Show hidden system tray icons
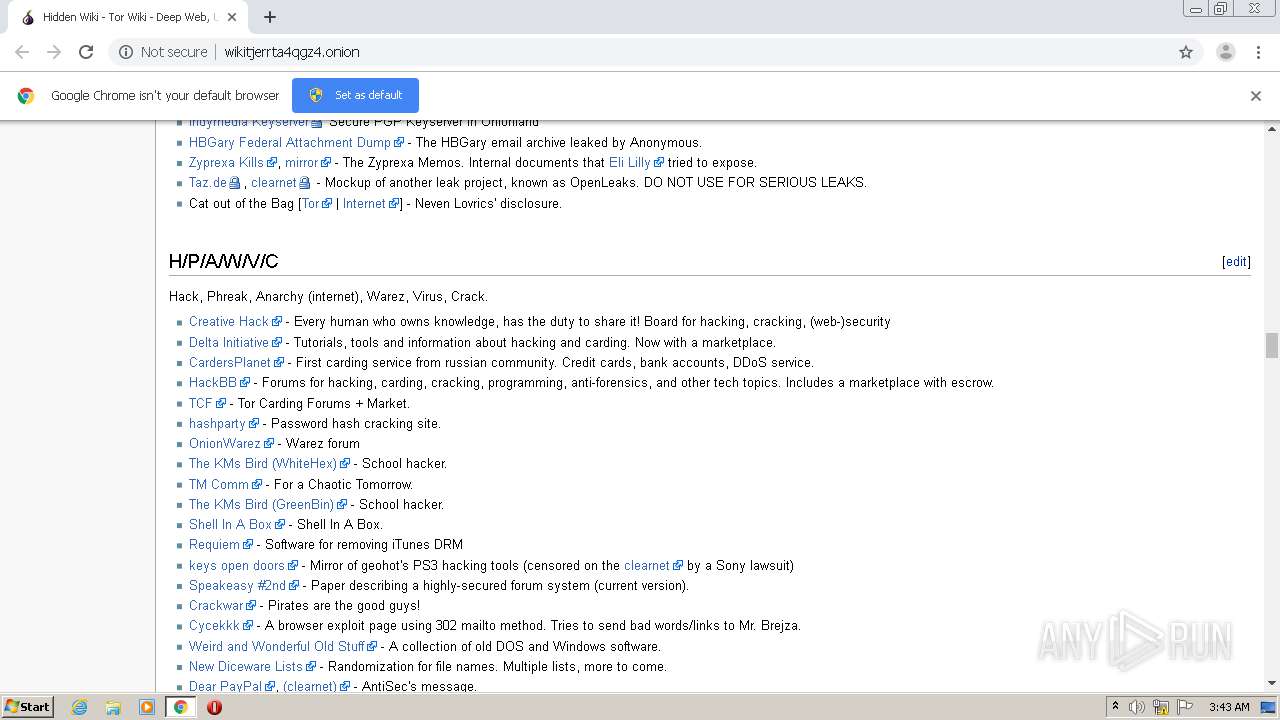This screenshot has height=720, width=1280. click(1115, 707)
